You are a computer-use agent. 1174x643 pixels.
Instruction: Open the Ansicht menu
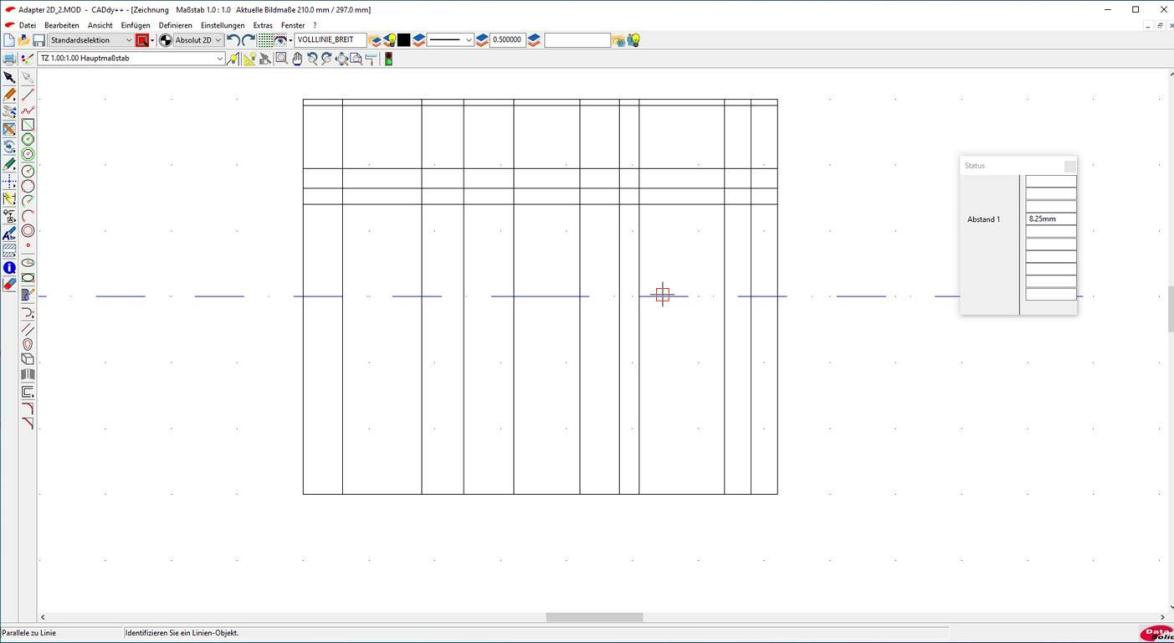coord(100,25)
